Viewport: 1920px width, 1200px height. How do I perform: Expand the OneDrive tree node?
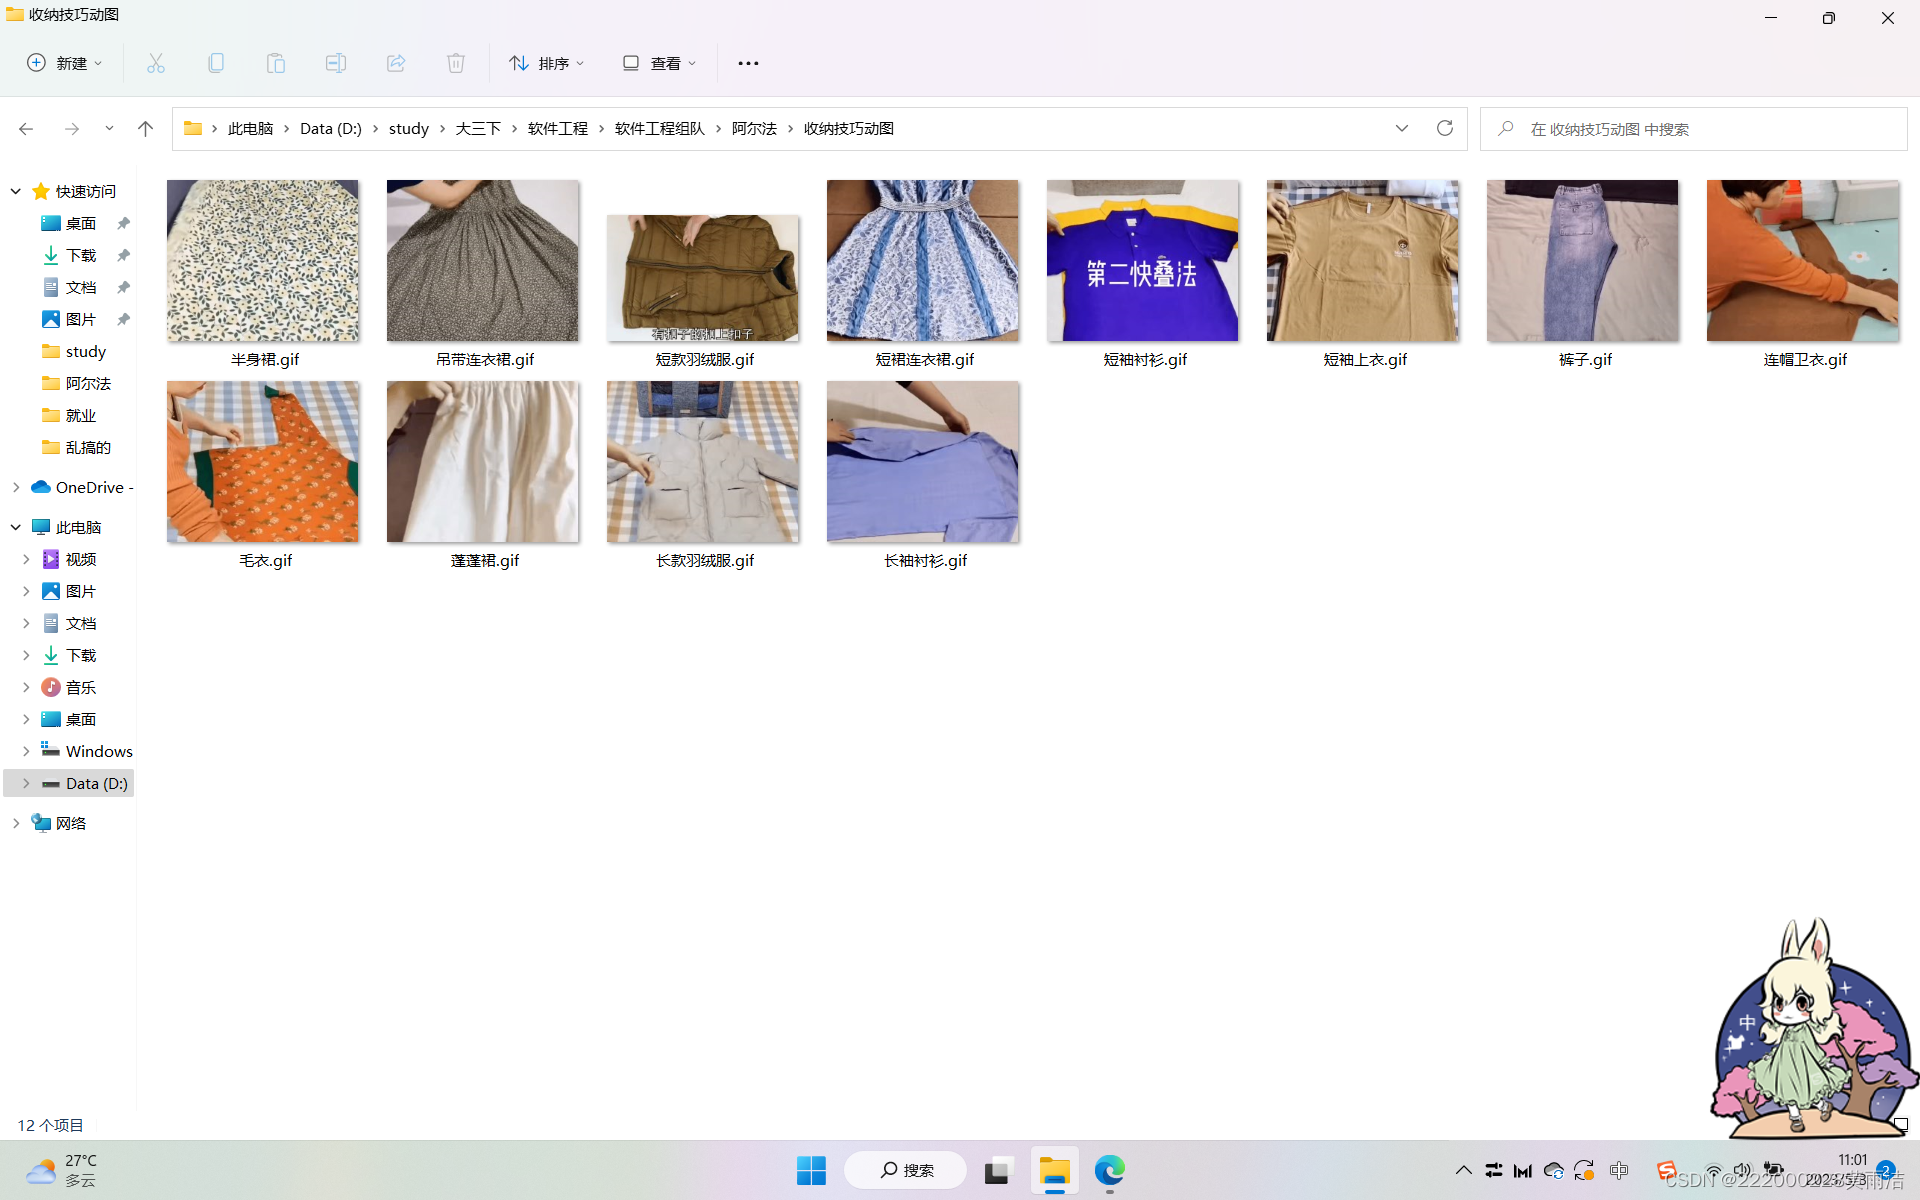pos(16,487)
